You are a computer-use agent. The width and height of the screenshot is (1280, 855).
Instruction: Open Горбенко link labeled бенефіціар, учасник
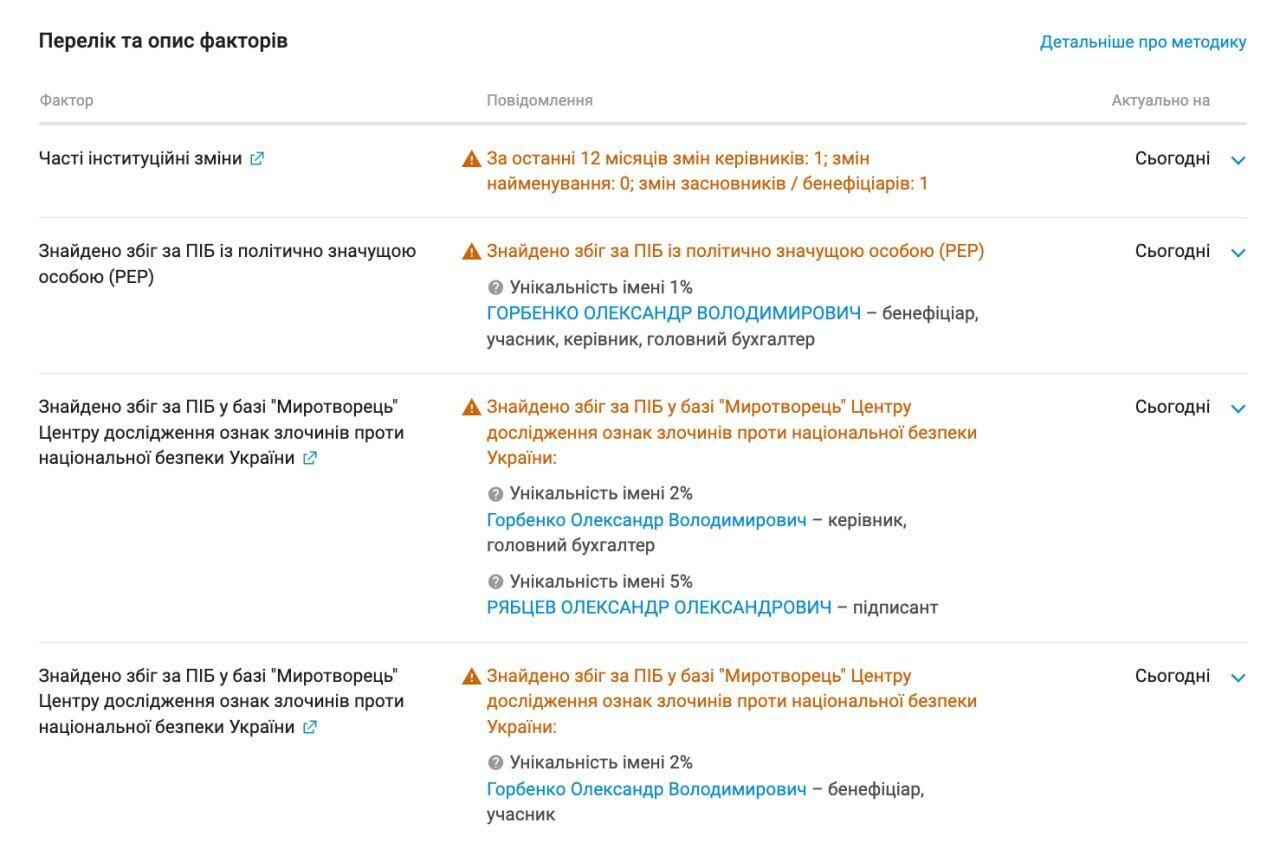pyautogui.click(x=646, y=789)
